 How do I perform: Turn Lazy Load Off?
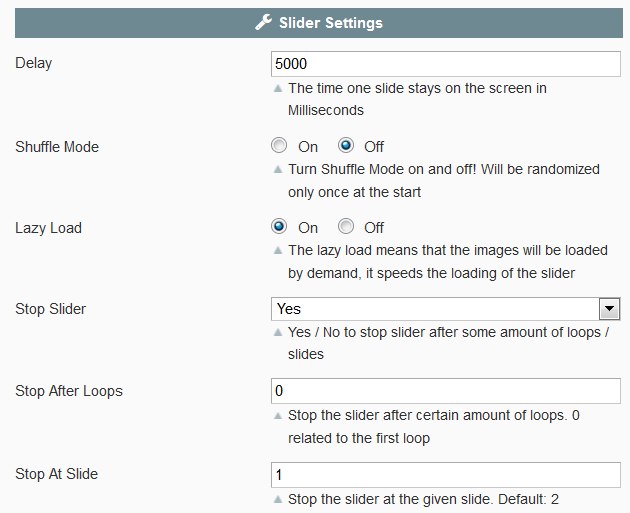coord(346,227)
